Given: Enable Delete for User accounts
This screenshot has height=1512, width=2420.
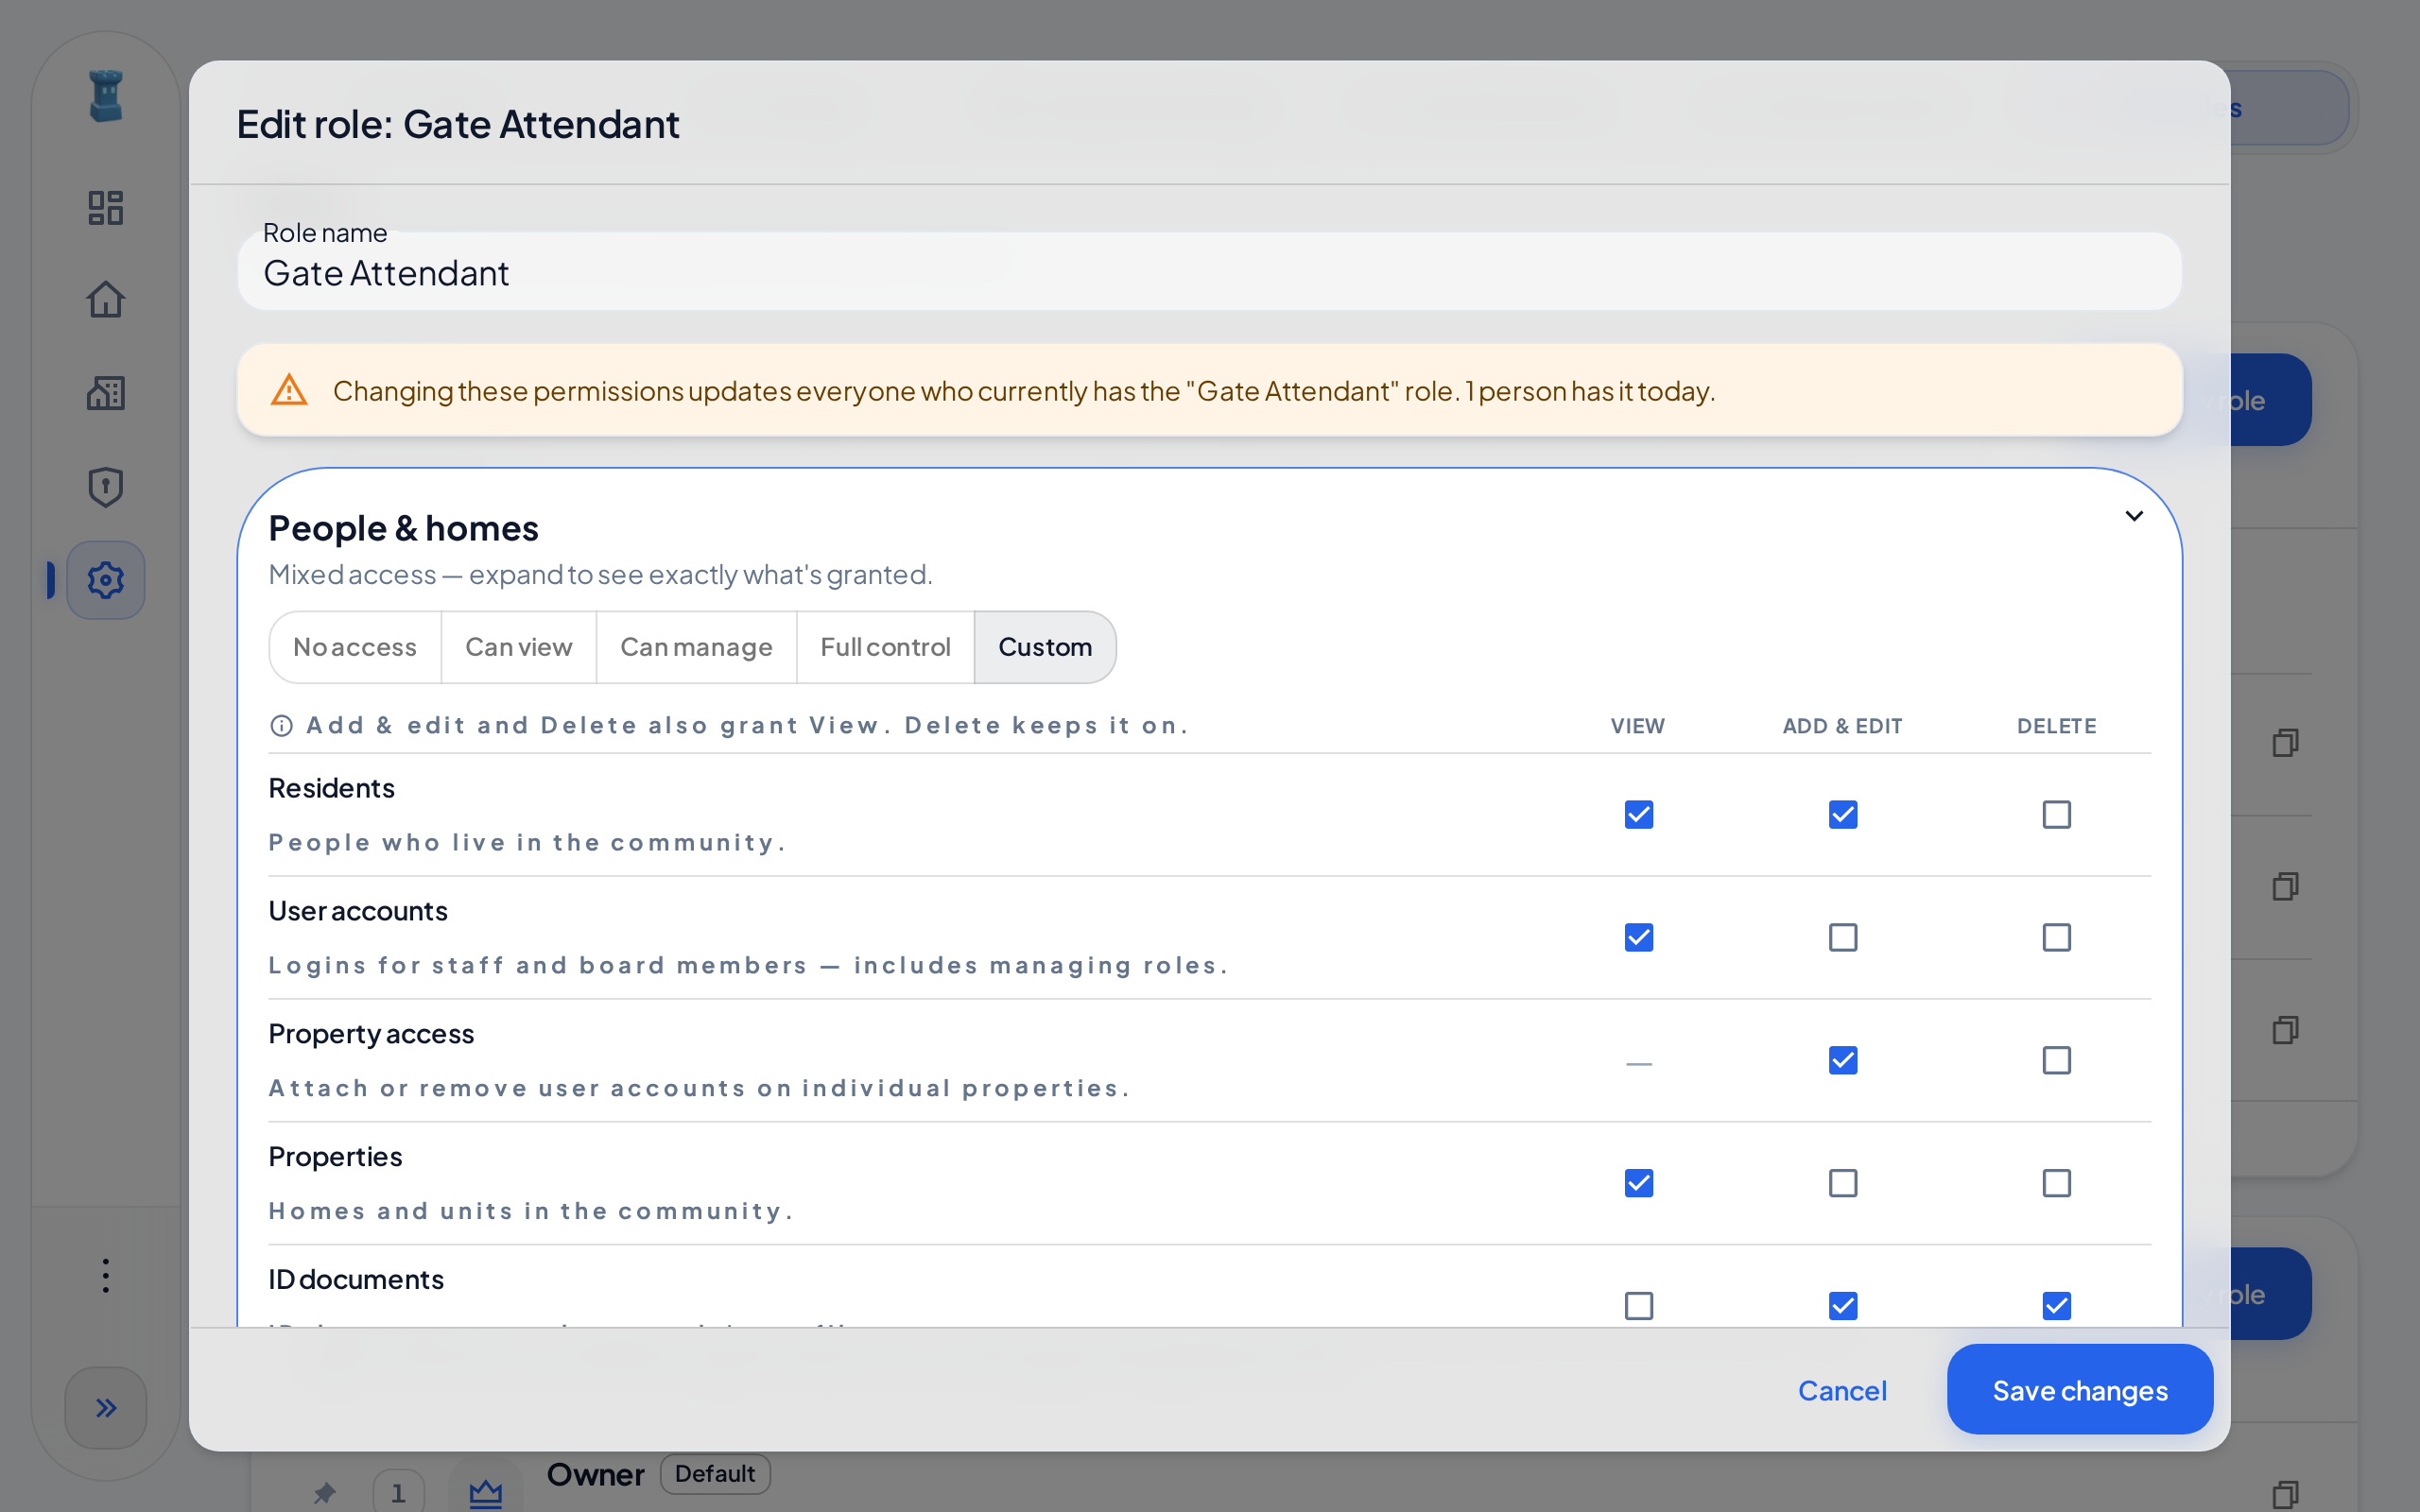Looking at the screenshot, I should tap(2057, 938).
